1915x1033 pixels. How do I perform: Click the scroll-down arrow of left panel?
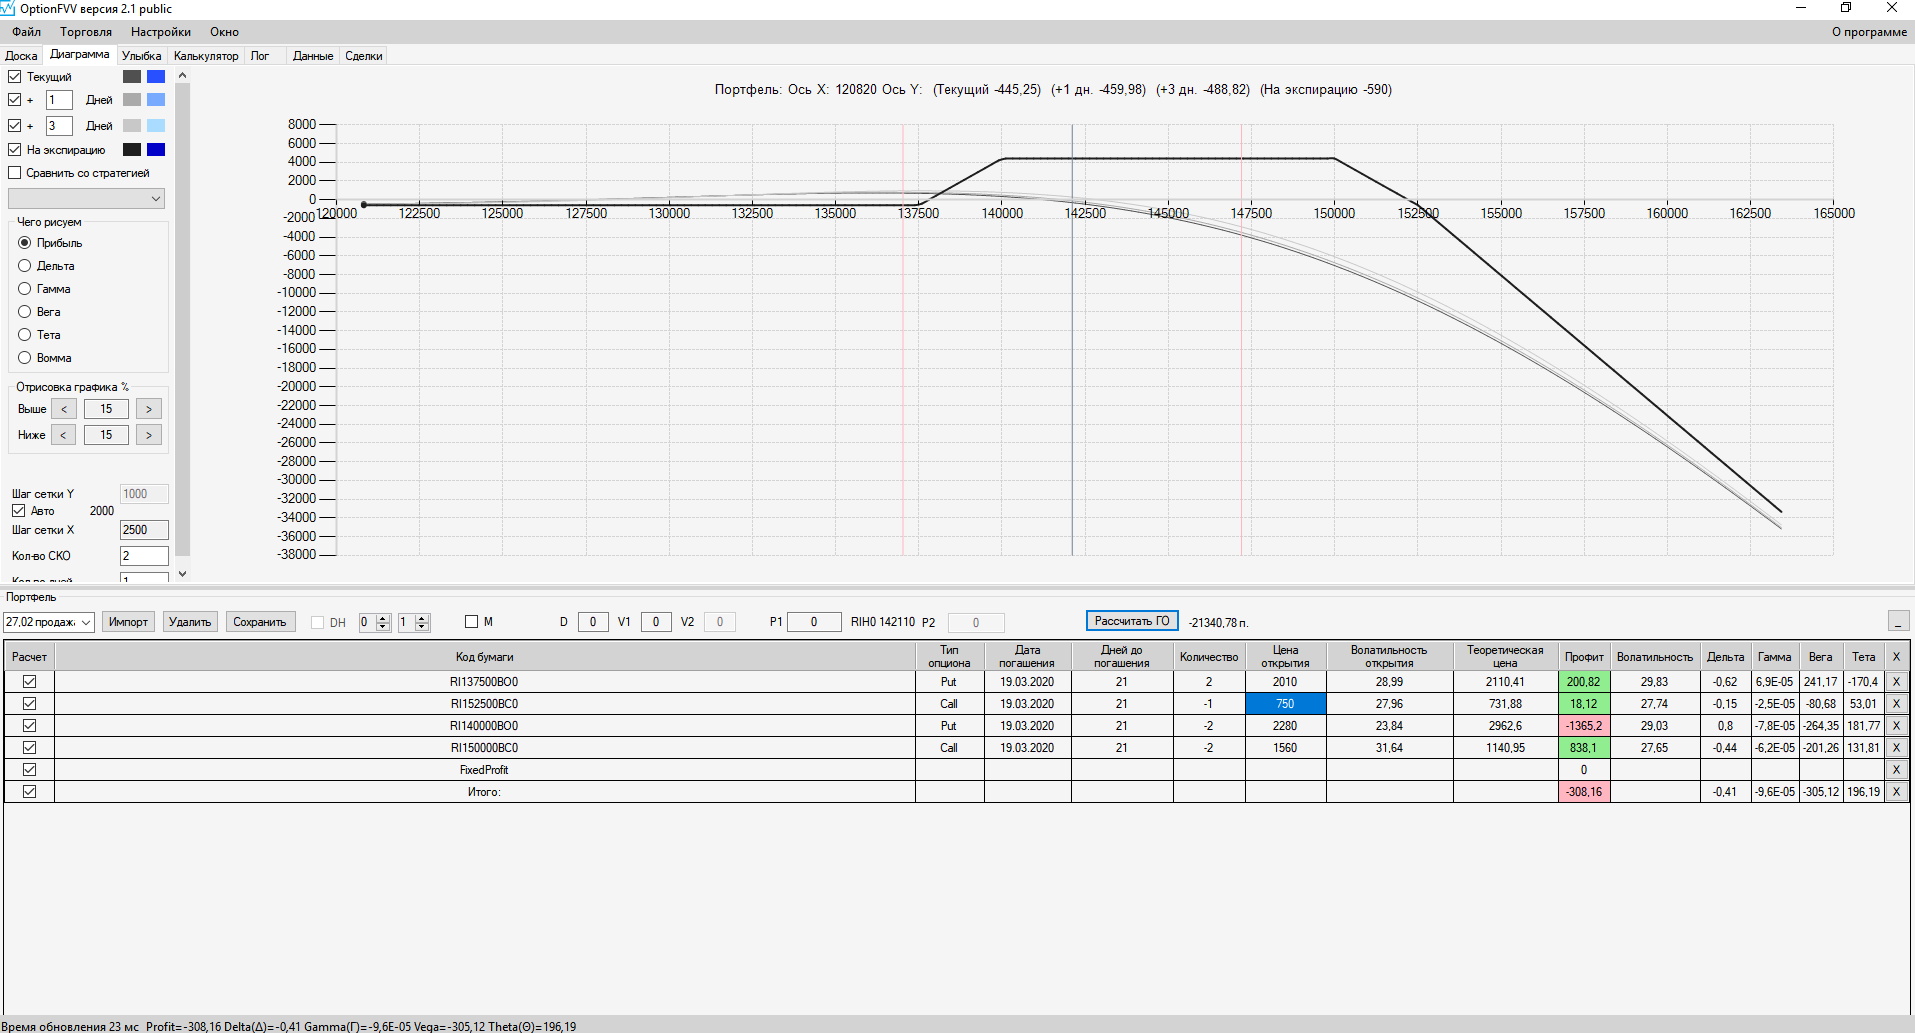[x=182, y=574]
